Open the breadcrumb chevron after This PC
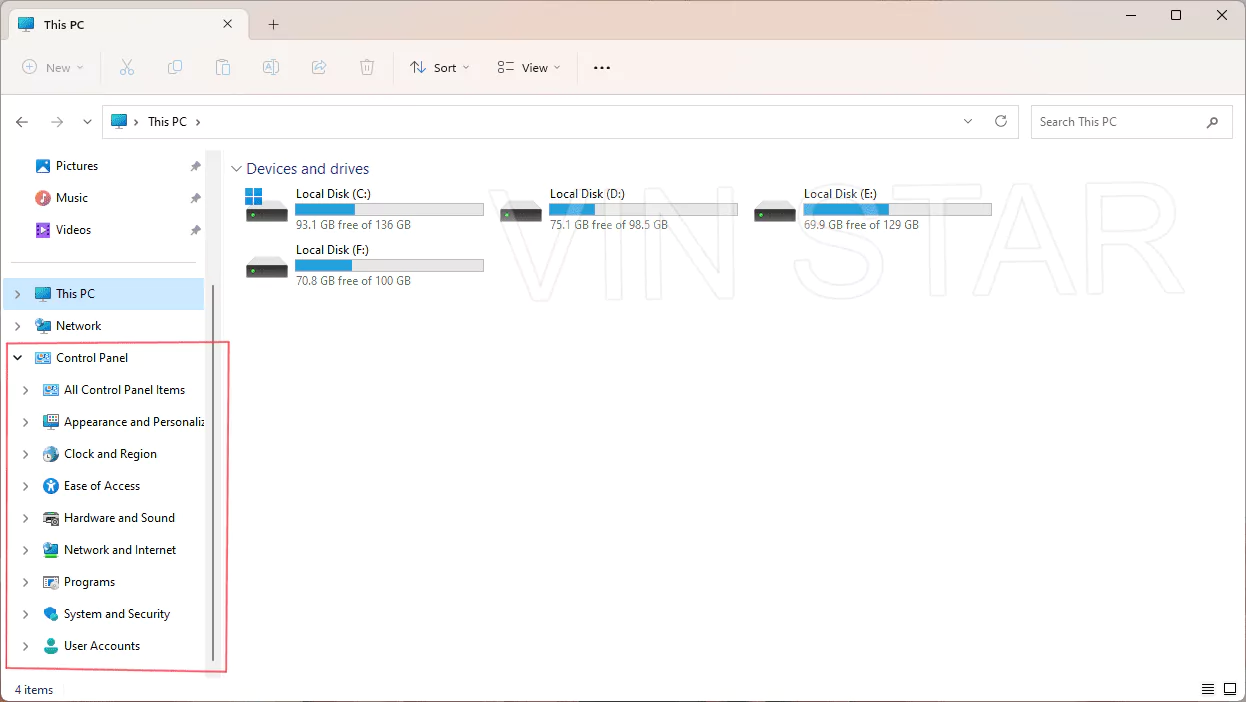 pyautogui.click(x=198, y=122)
